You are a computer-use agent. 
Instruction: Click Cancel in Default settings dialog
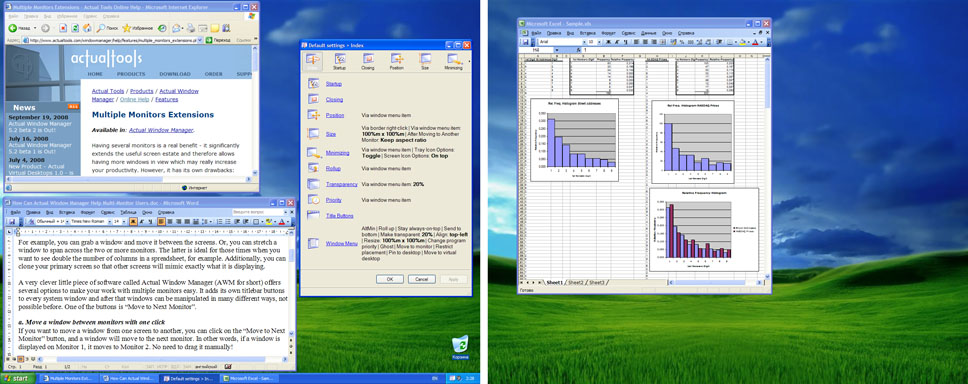click(x=422, y=279)
